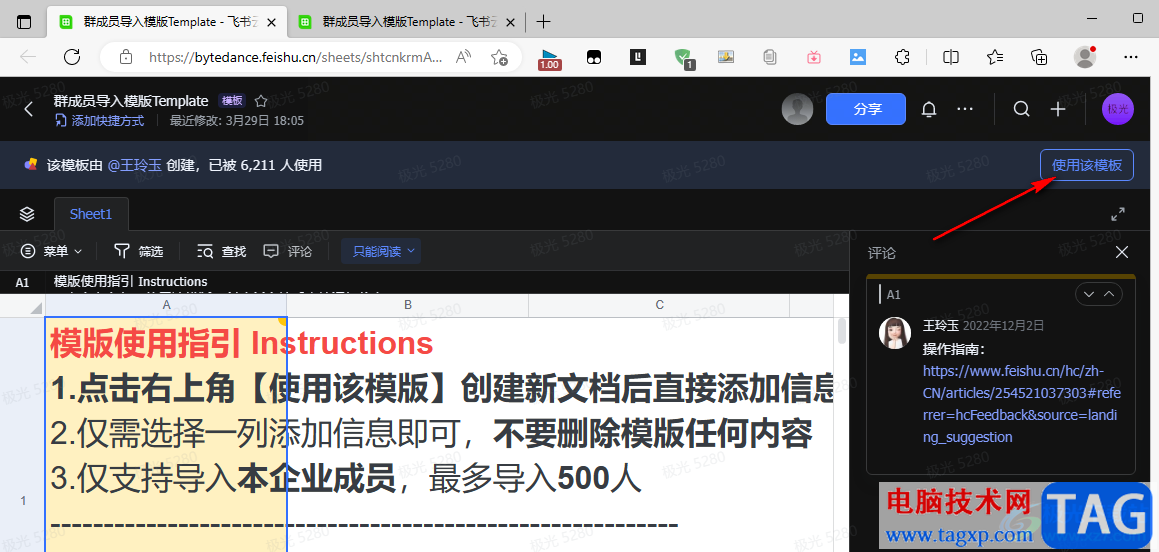Screen dimensions: 1159x552
Task: Select column C header
Action: (x=659, y=305)
